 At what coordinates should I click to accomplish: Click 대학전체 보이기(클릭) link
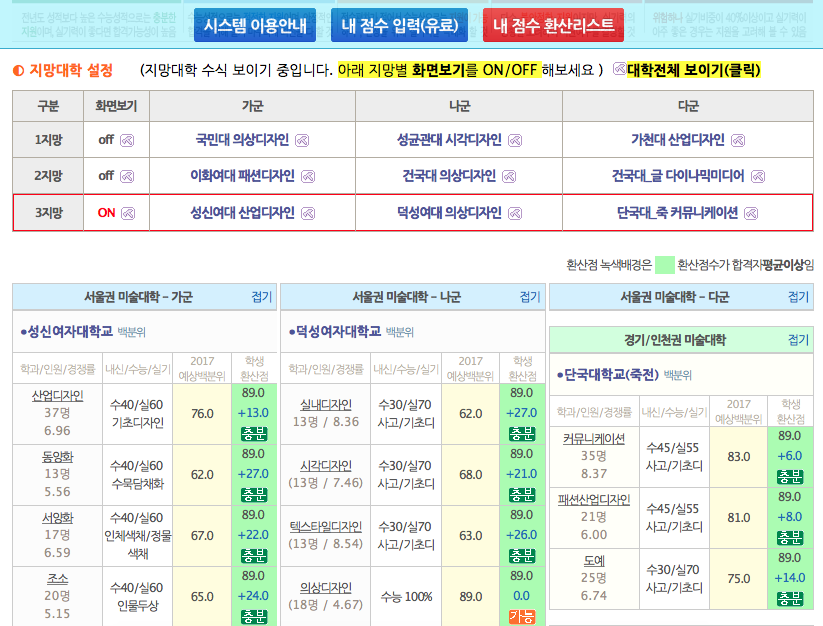693,70
